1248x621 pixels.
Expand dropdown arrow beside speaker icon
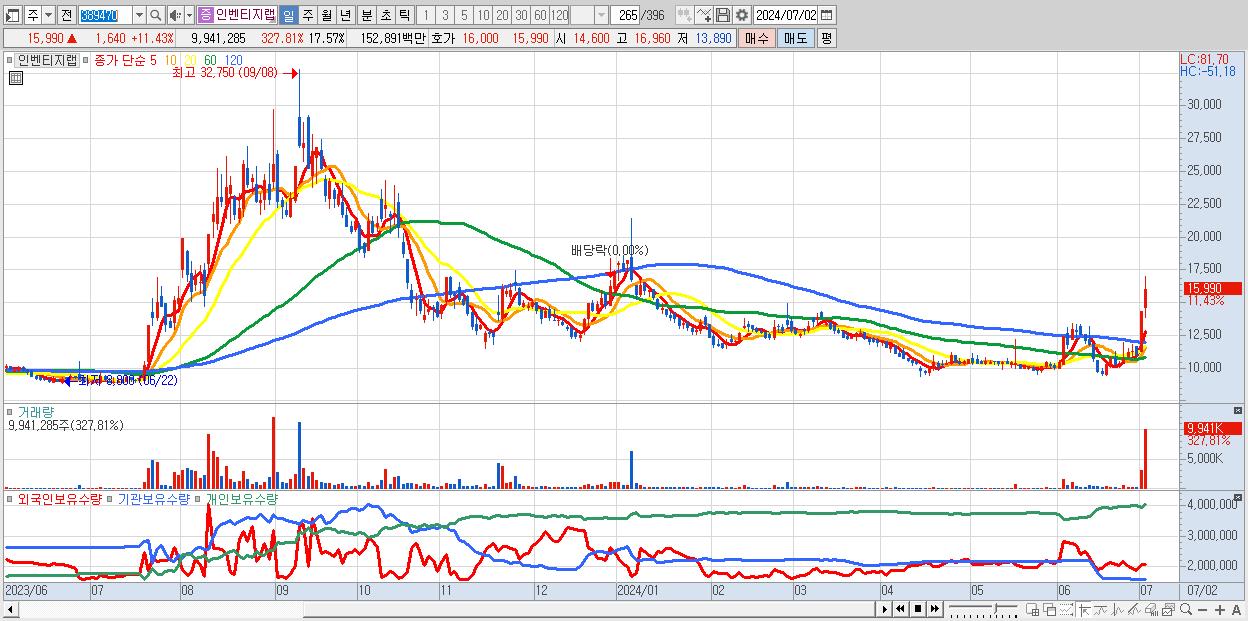pyautogui.click(x=189, y=15)
